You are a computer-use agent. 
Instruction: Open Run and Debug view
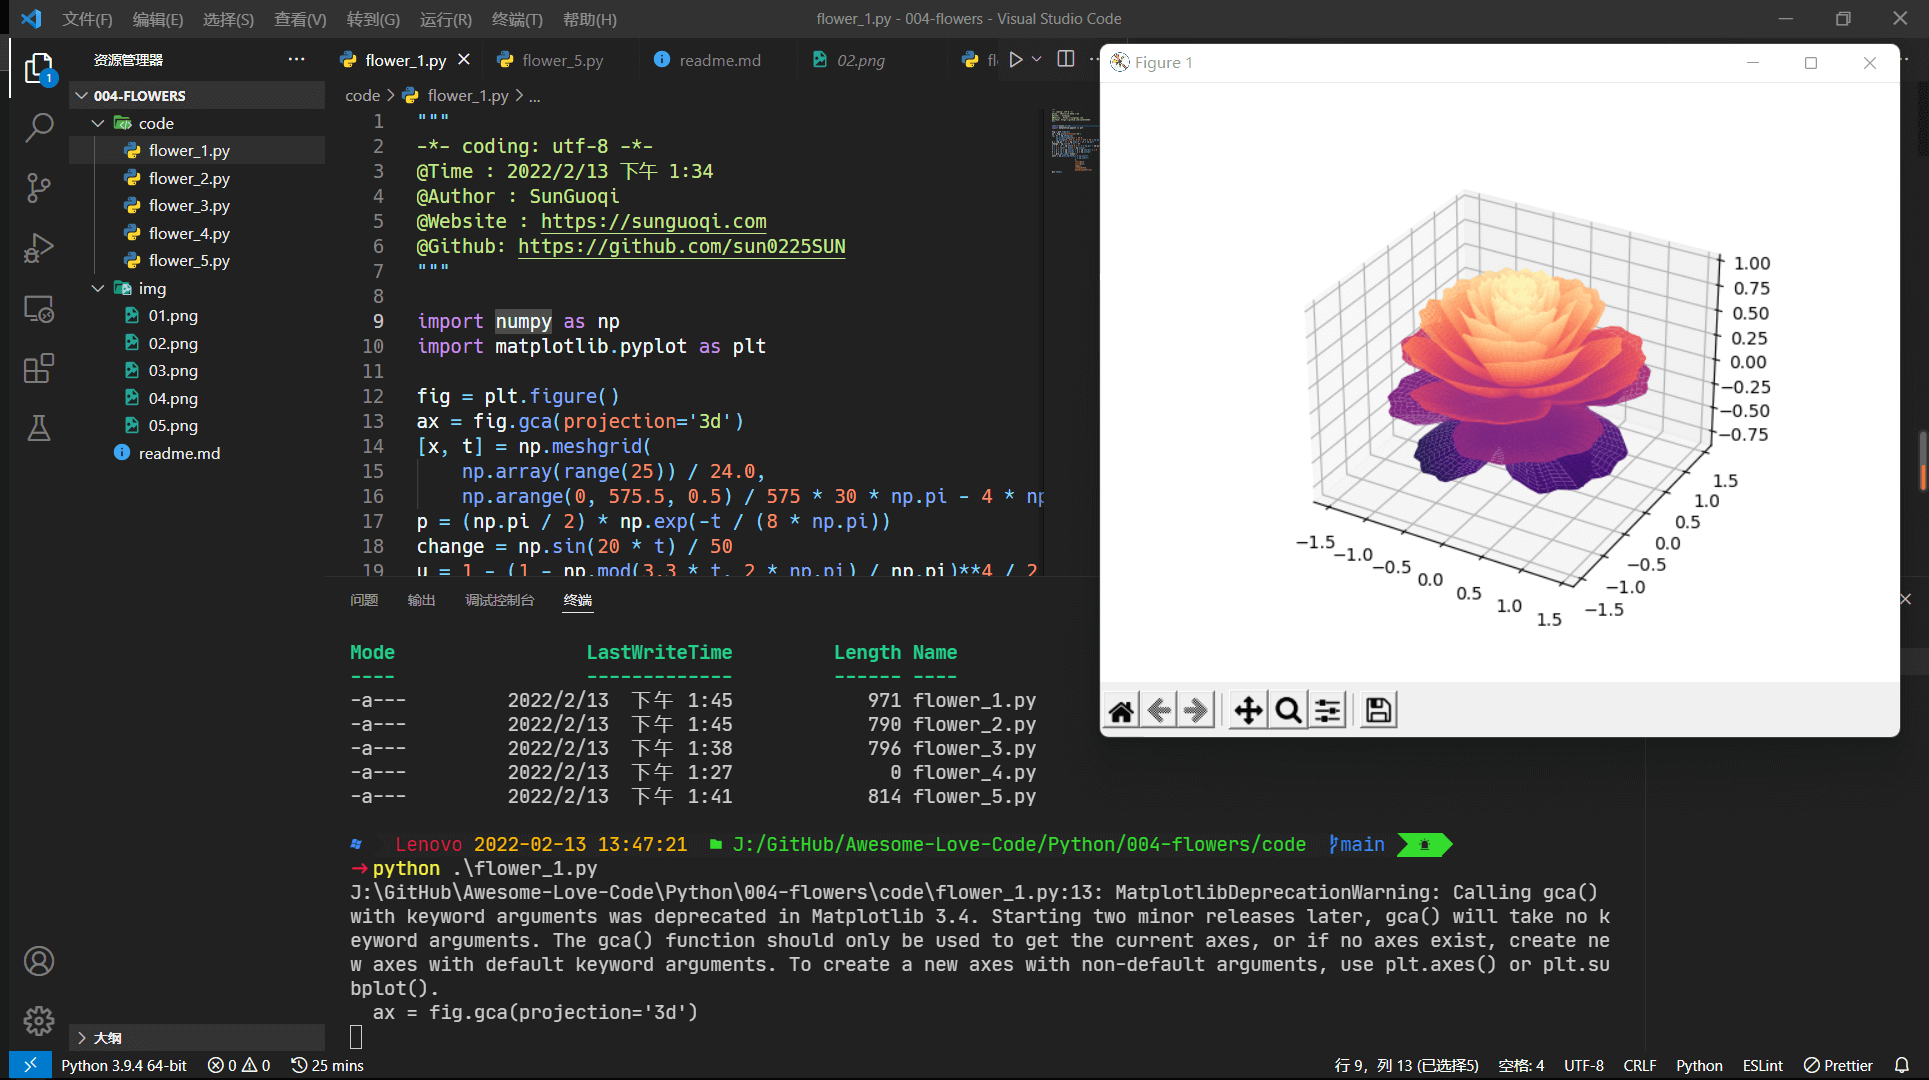pos(39,247)
